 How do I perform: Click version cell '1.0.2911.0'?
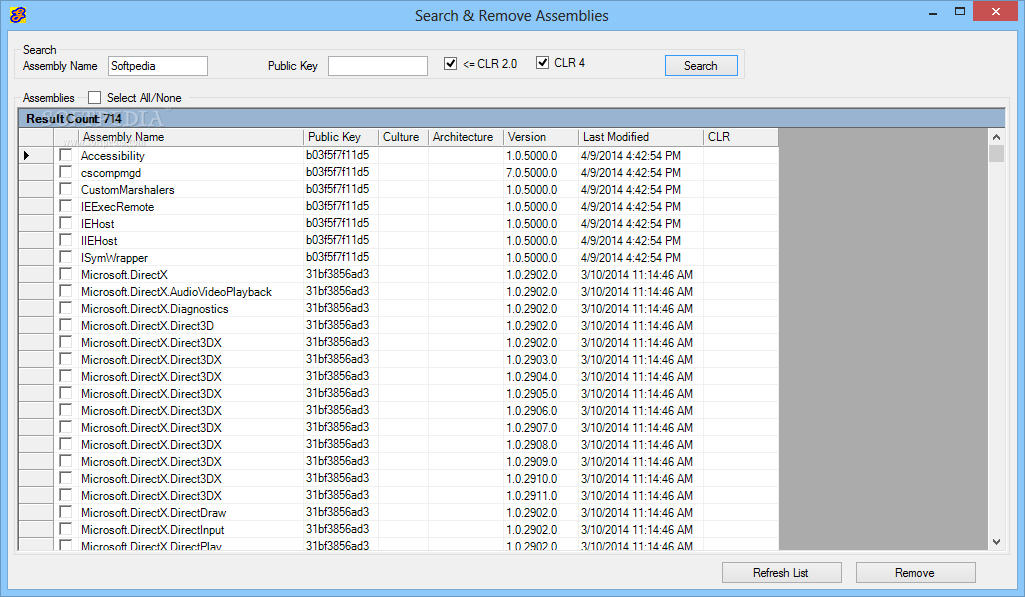541,496
